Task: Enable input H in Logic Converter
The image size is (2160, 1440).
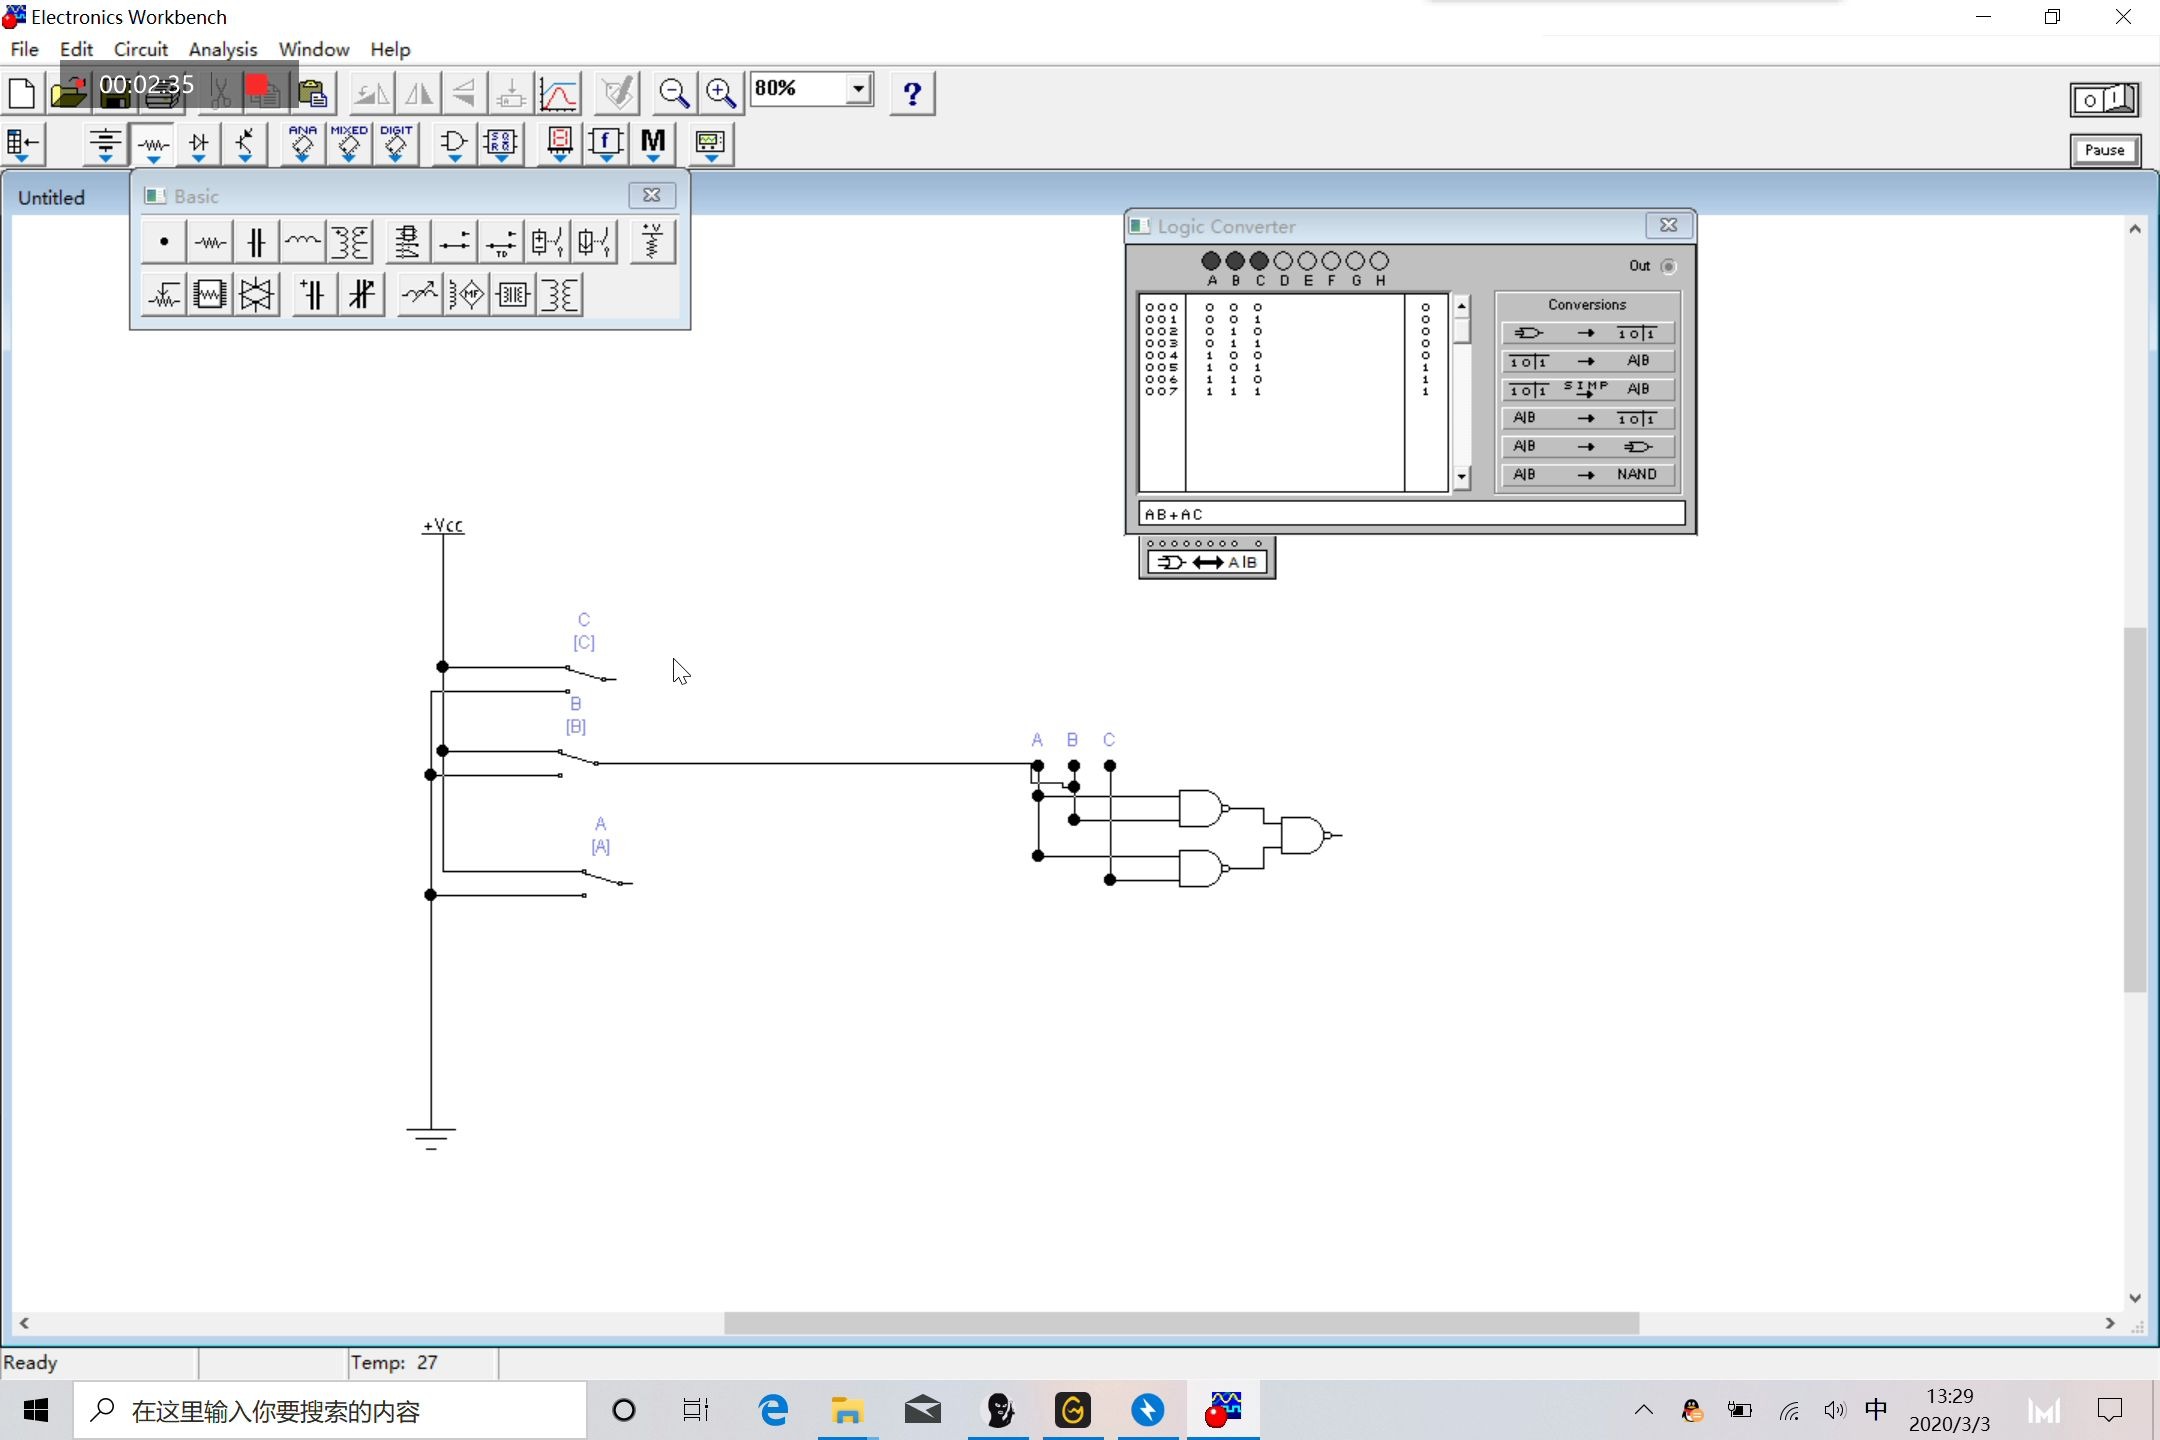Action: (1379, 261)
